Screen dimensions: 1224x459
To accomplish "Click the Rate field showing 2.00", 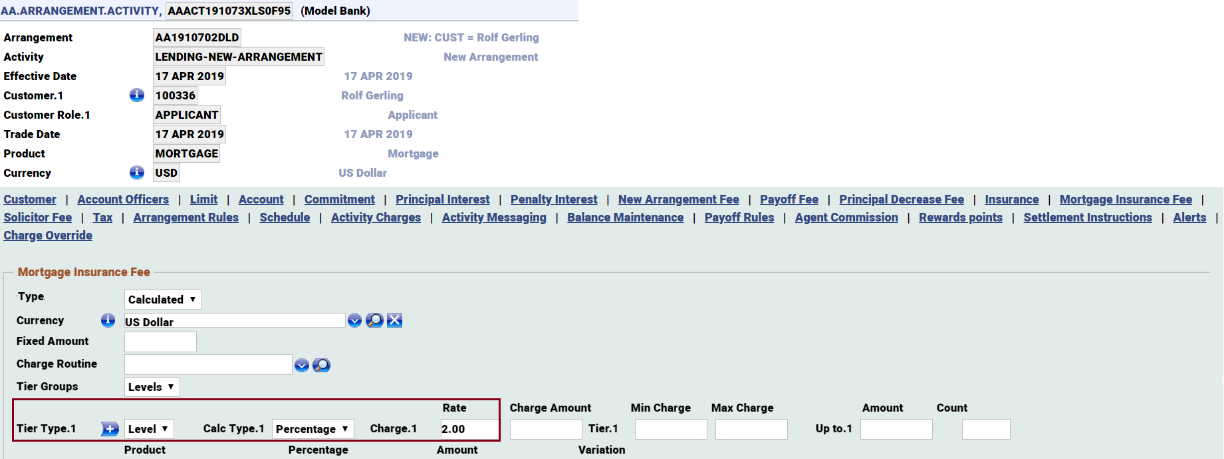I will pos(467,429).
